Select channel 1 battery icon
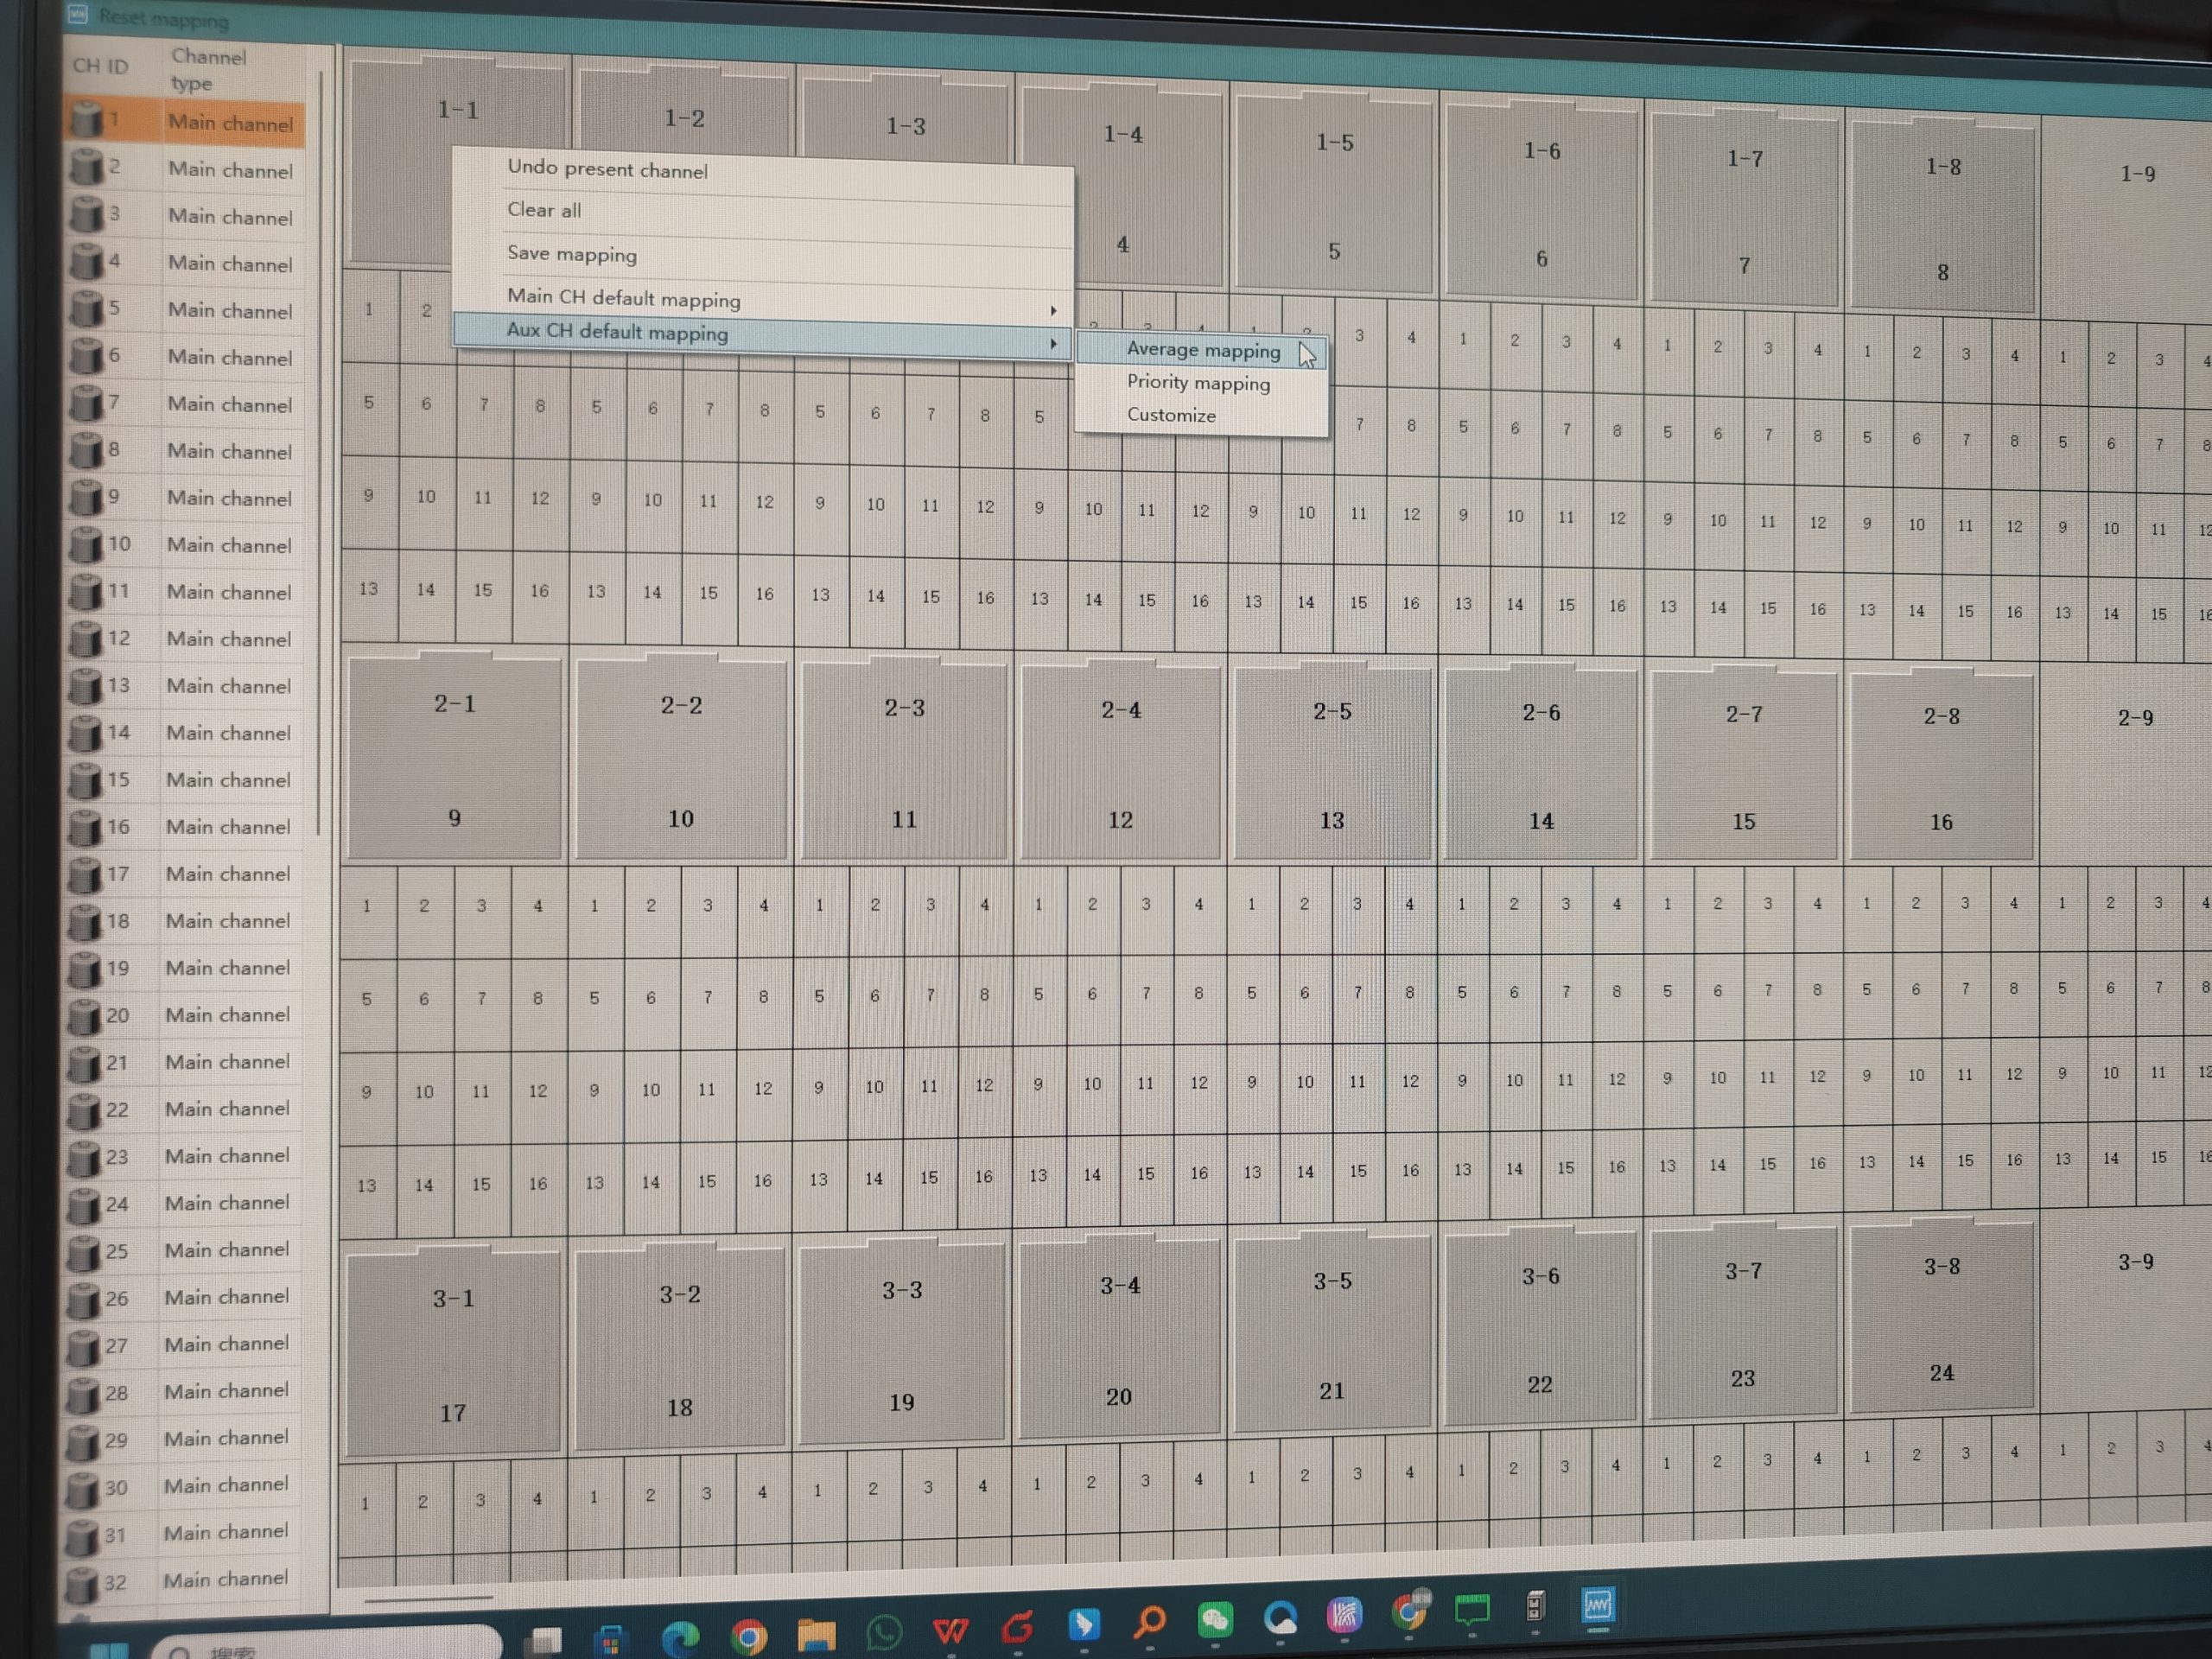Screen dimensions: 2212x1659 pyautogui.click(x=88, y=120)
